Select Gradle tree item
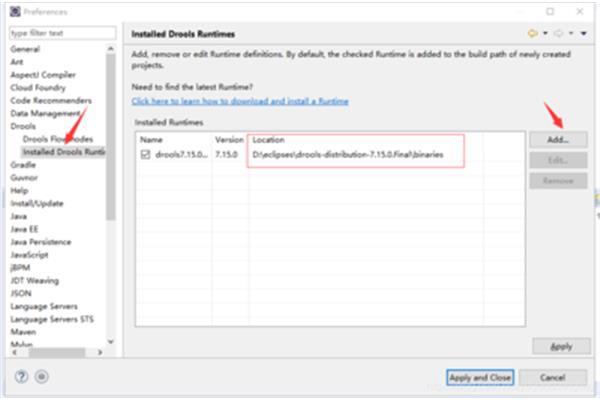 [23, 165]
